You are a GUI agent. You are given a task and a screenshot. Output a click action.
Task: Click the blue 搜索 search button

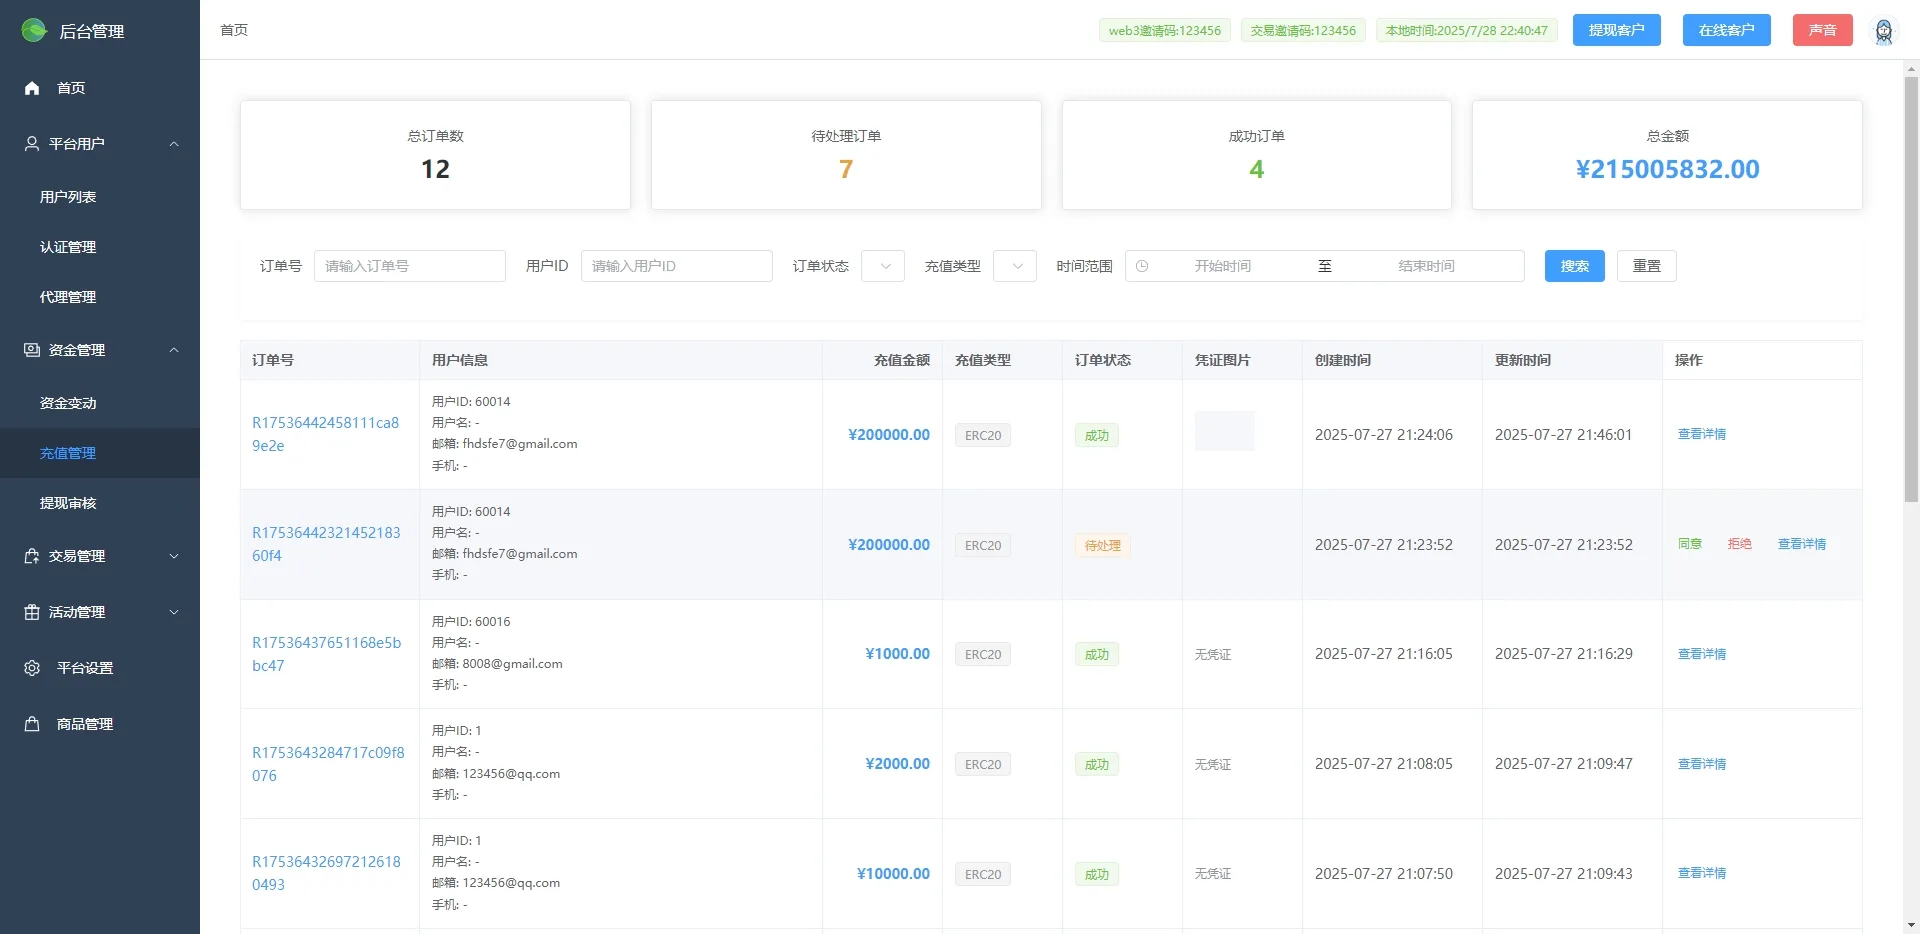tap(1573, 266)
